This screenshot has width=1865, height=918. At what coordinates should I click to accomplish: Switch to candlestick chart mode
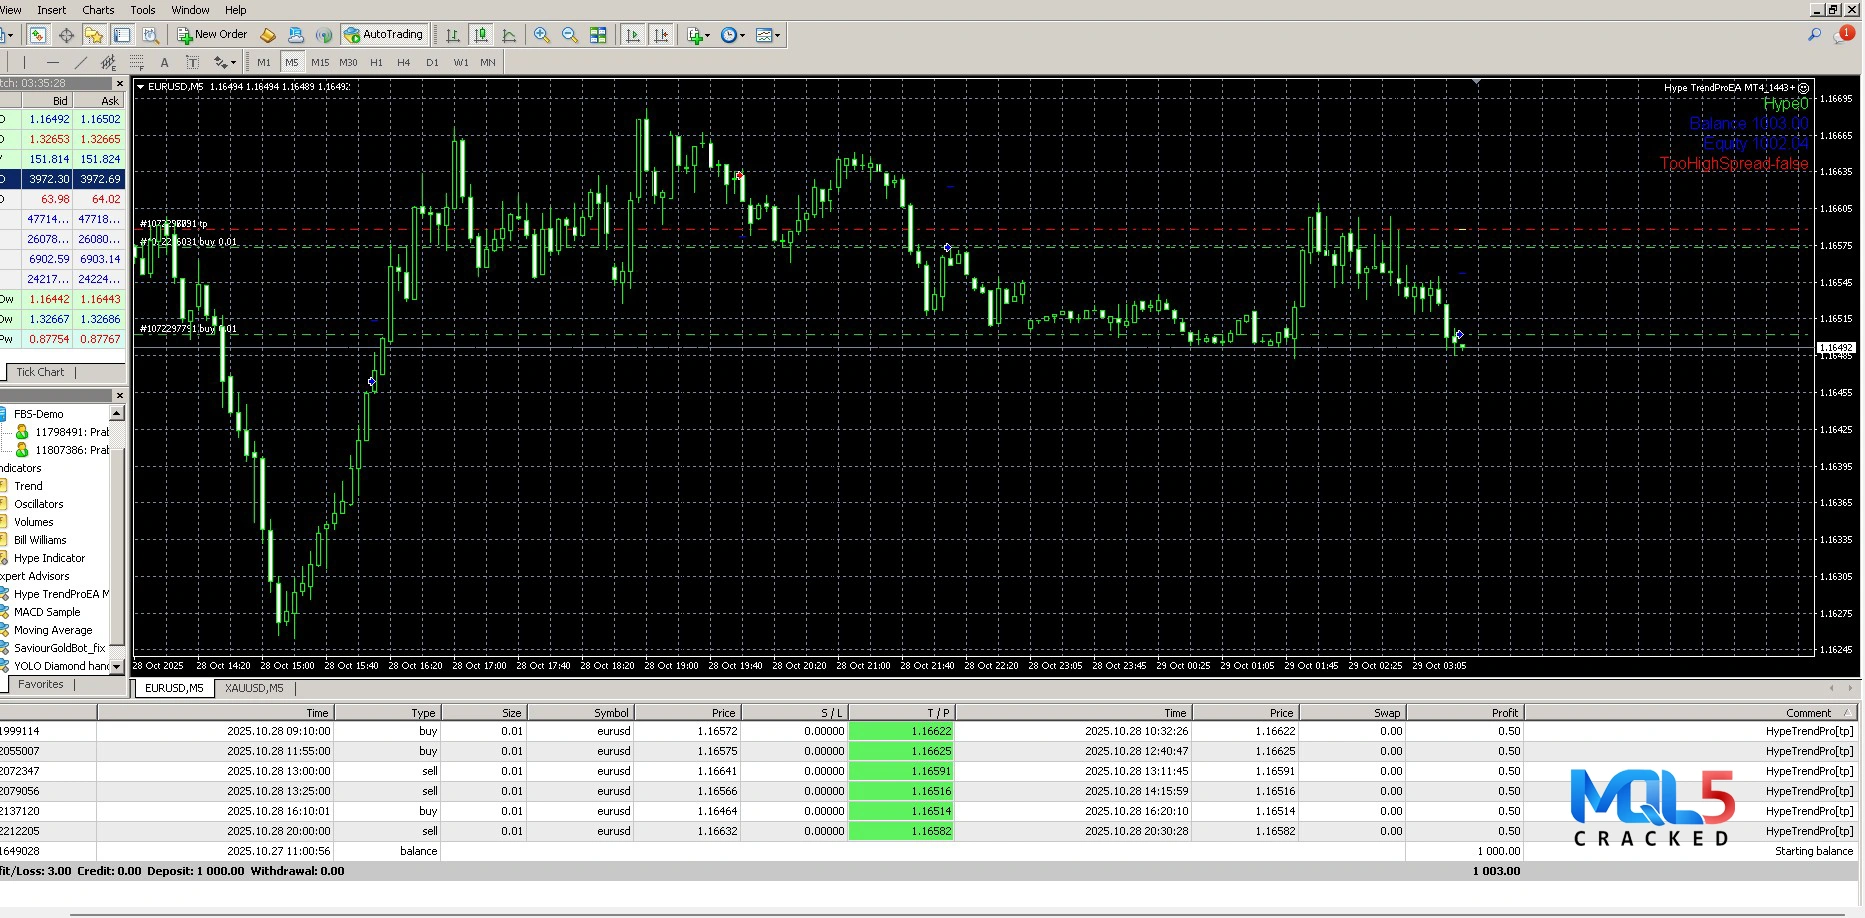tap(481, 35)
